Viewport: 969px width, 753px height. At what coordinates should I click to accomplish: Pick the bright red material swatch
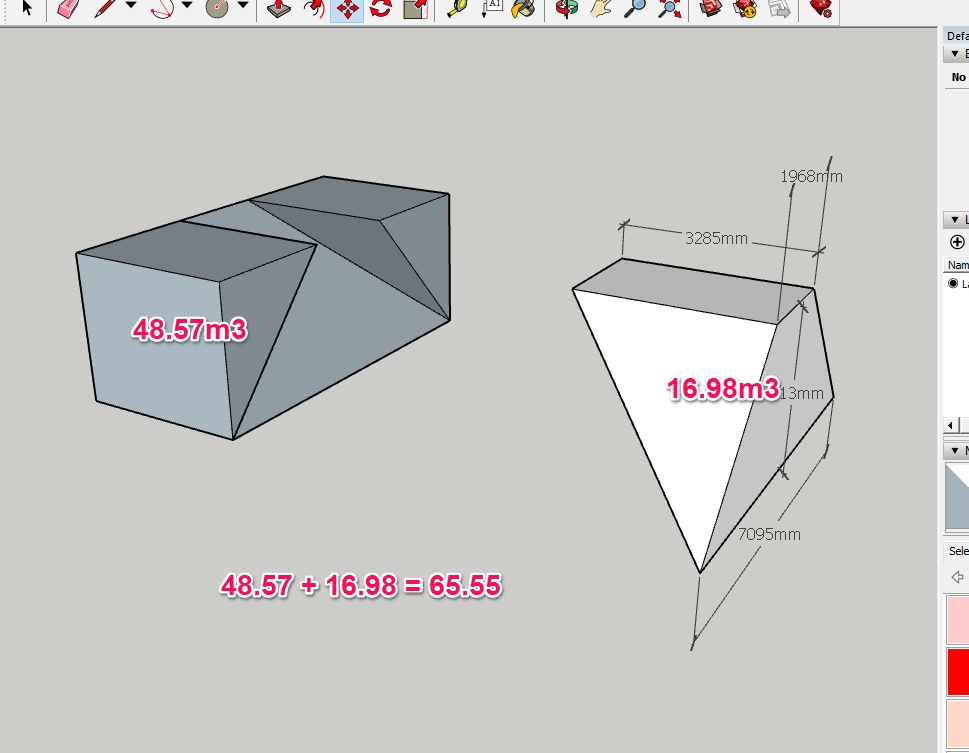(x=957, y=672)
